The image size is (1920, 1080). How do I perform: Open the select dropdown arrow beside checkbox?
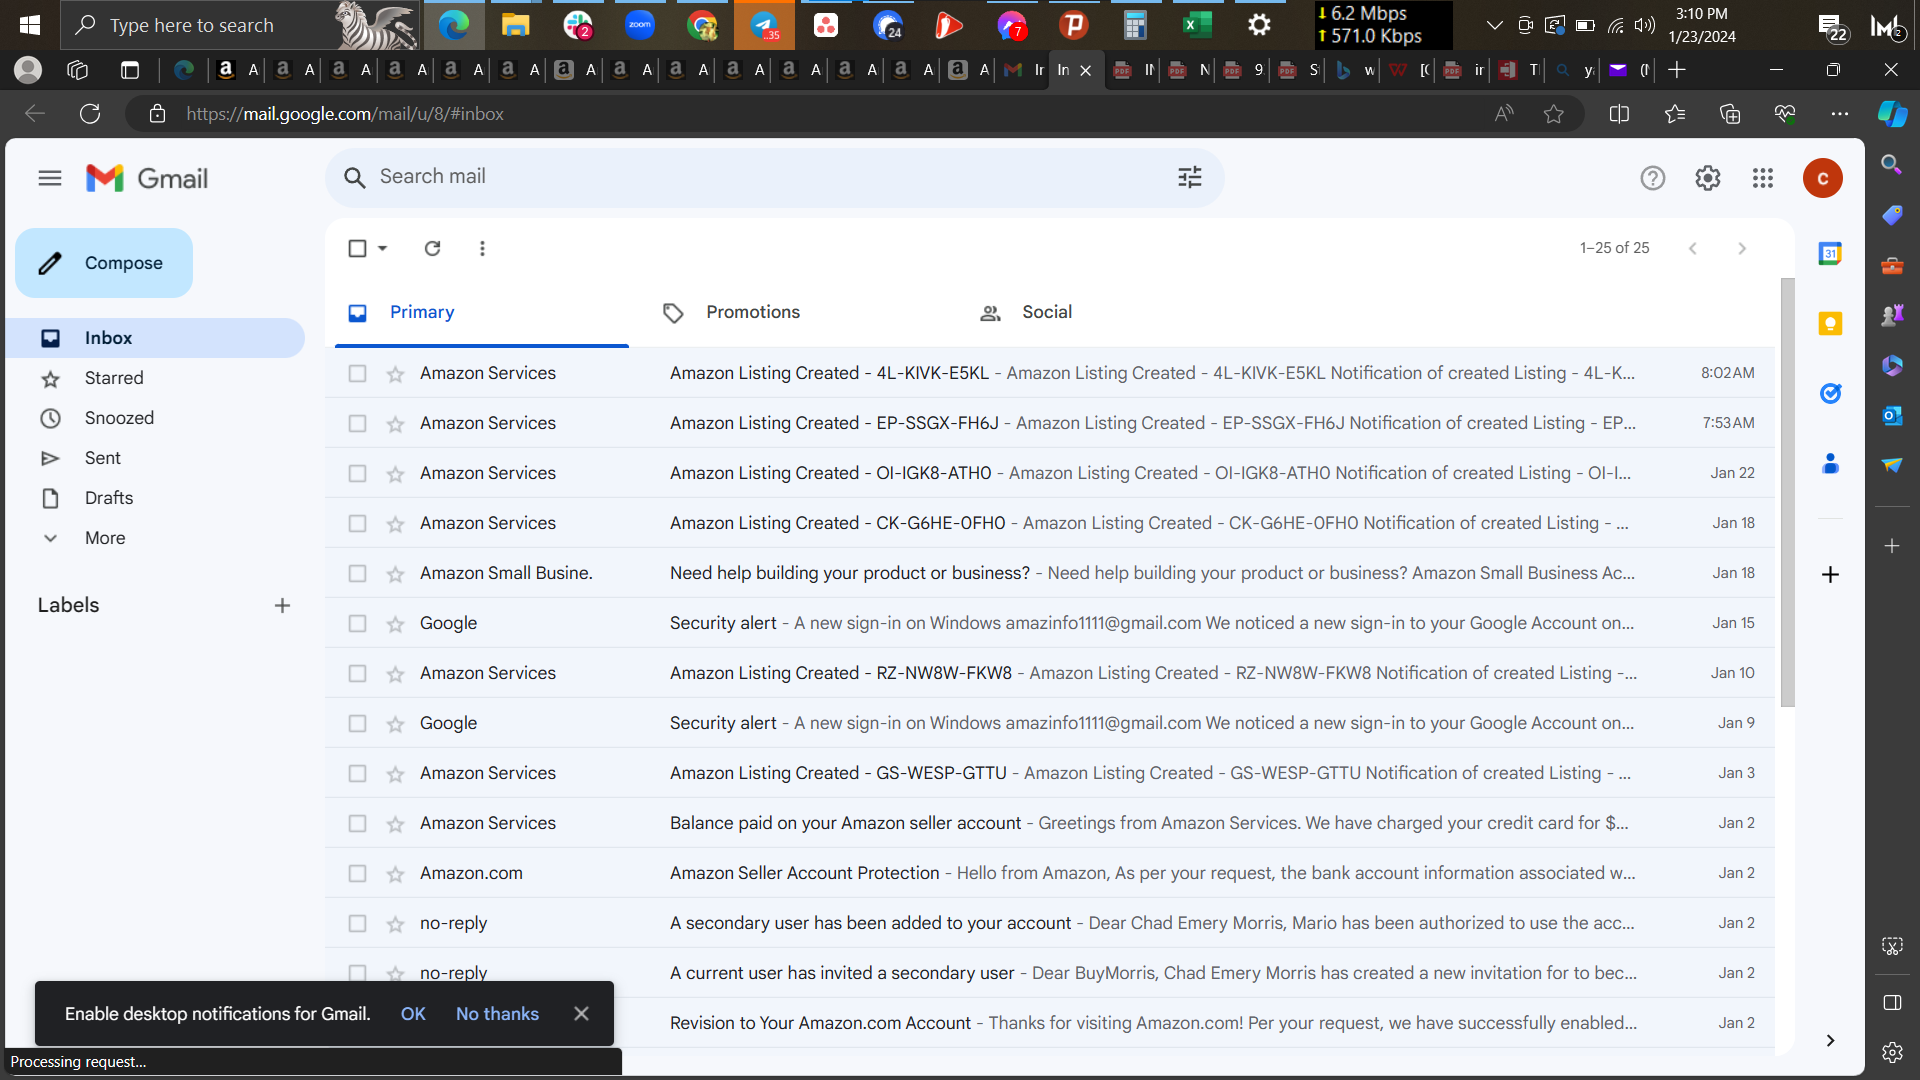pyautogui.click(x=382, y=248)
